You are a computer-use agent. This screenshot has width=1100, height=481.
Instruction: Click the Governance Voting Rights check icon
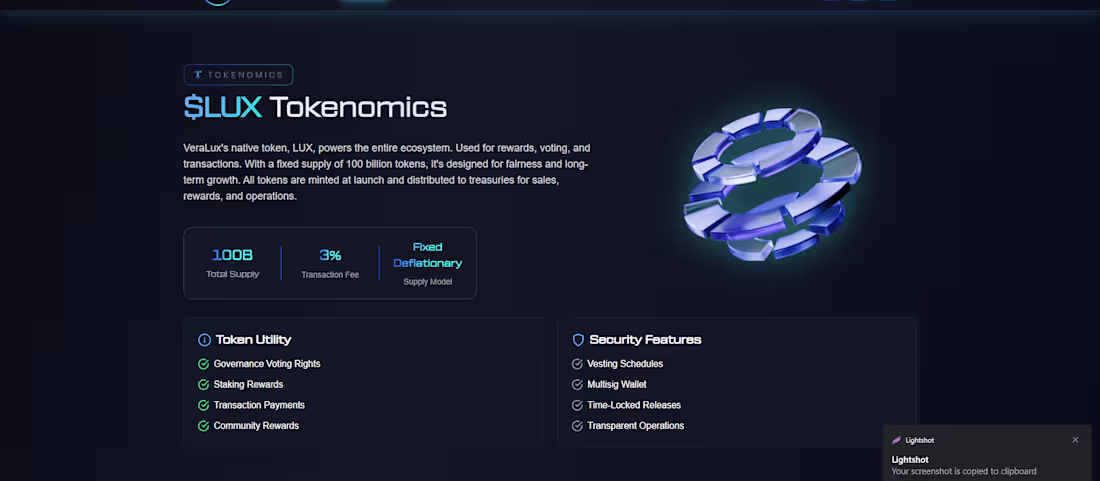click(x=204, y=364)
